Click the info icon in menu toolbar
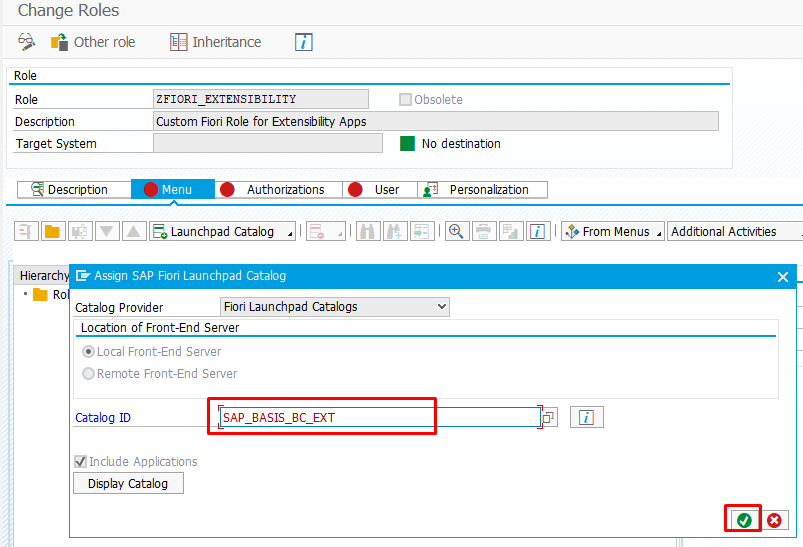 [538, 232]
